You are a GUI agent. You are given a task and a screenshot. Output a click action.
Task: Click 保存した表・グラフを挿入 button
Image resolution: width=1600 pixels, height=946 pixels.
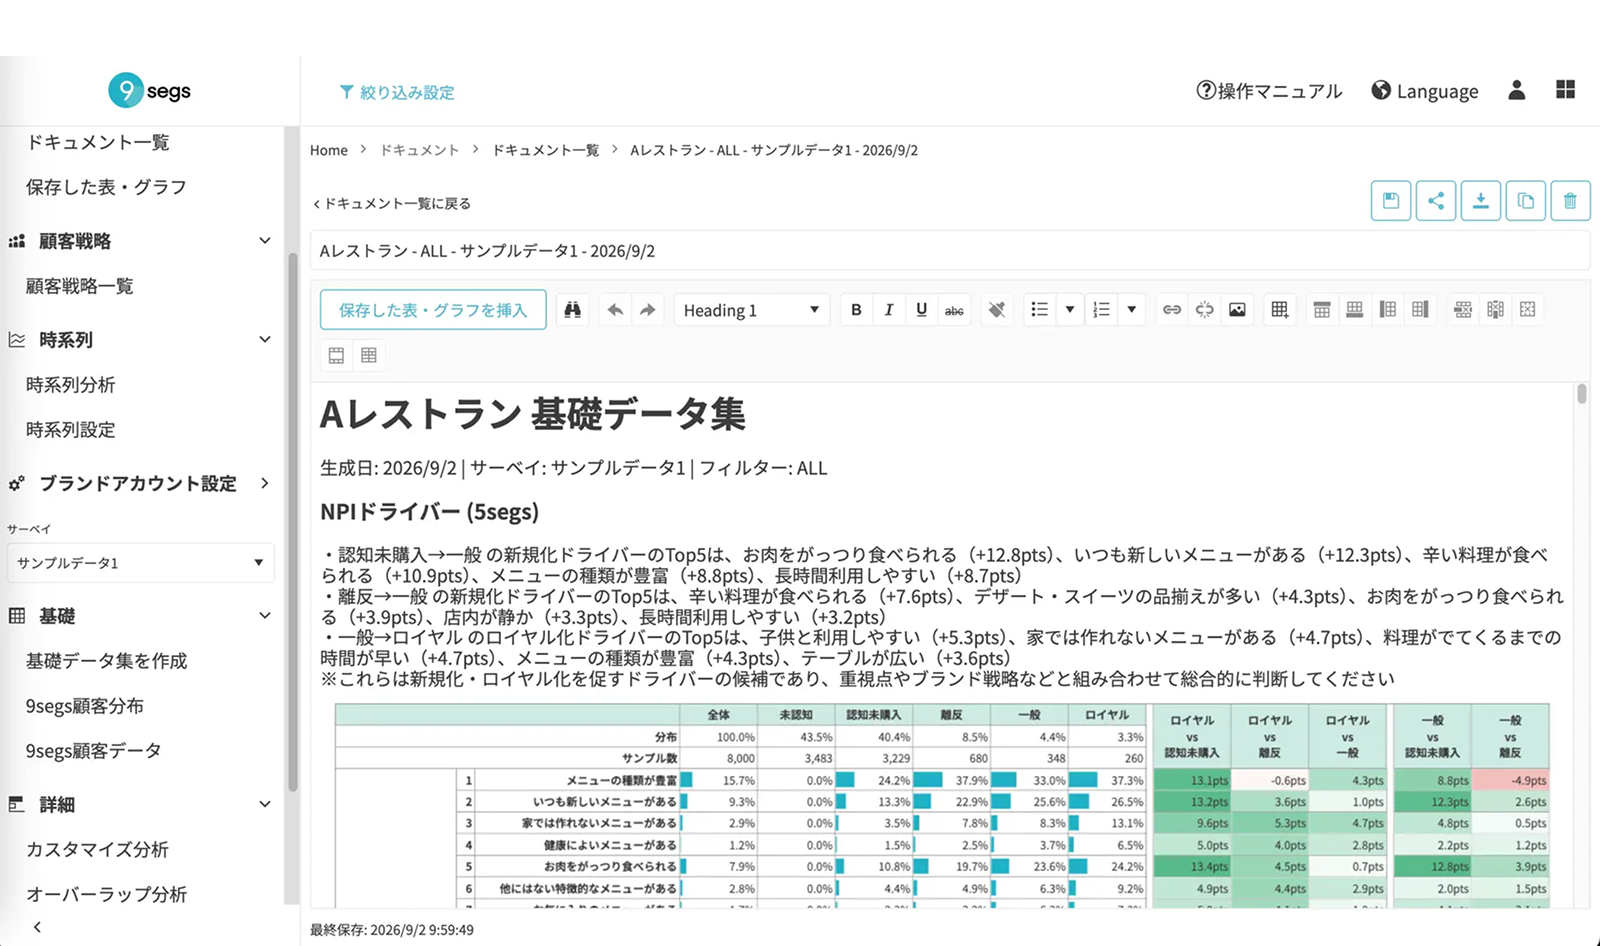(433, 310)
